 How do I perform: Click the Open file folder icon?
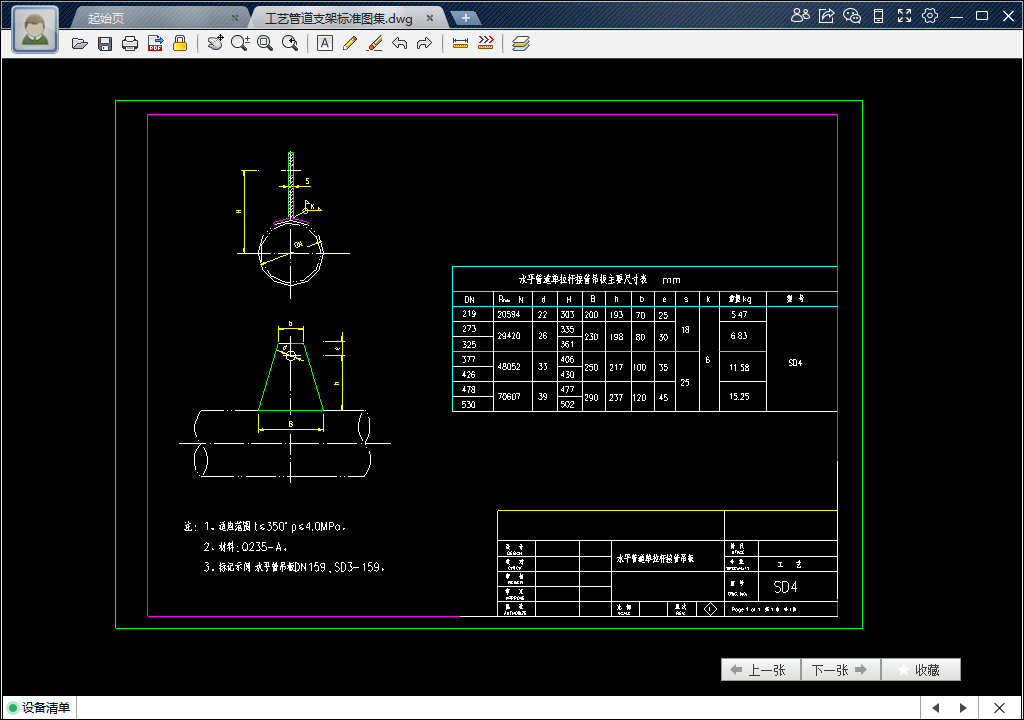click(x=80, y=43)
